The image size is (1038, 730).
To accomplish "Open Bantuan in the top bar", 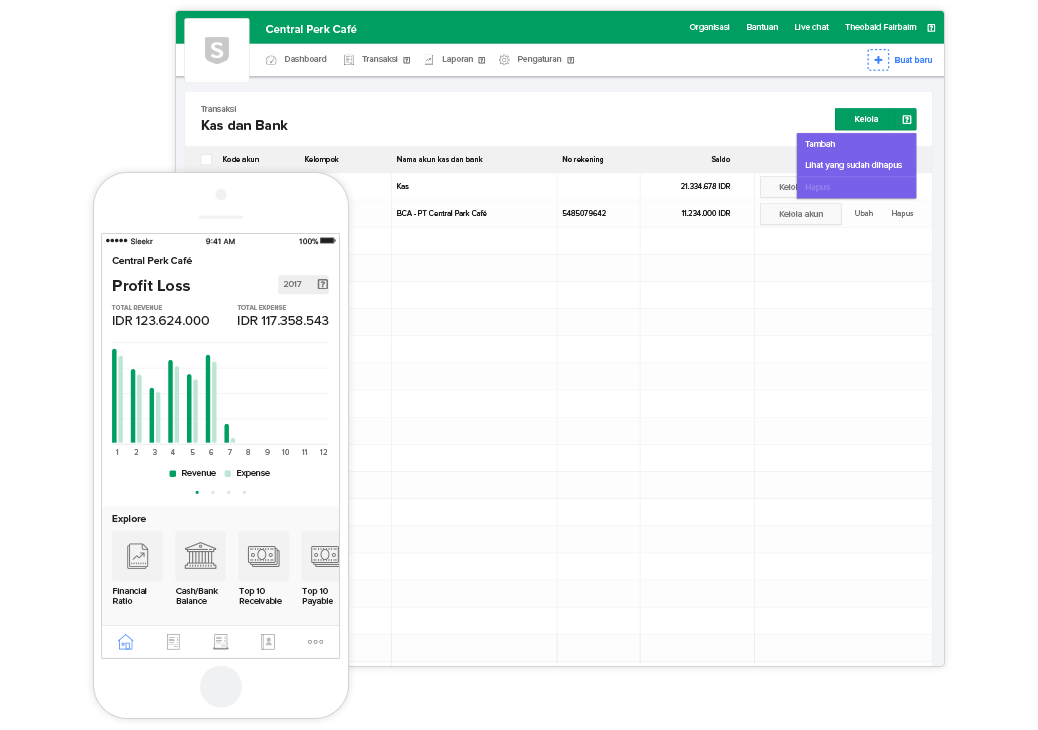I will point(762,27).
